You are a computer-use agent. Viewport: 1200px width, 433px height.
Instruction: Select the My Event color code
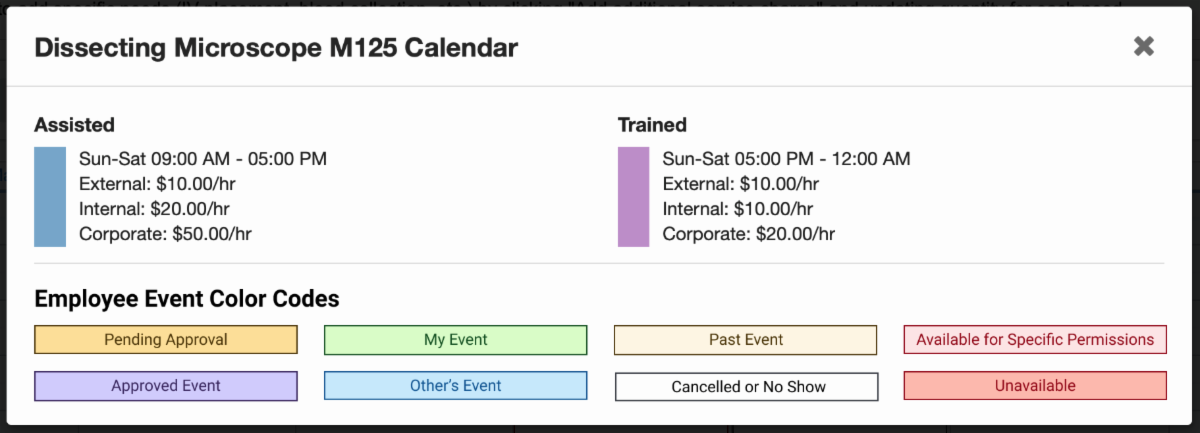pos(455,340)
